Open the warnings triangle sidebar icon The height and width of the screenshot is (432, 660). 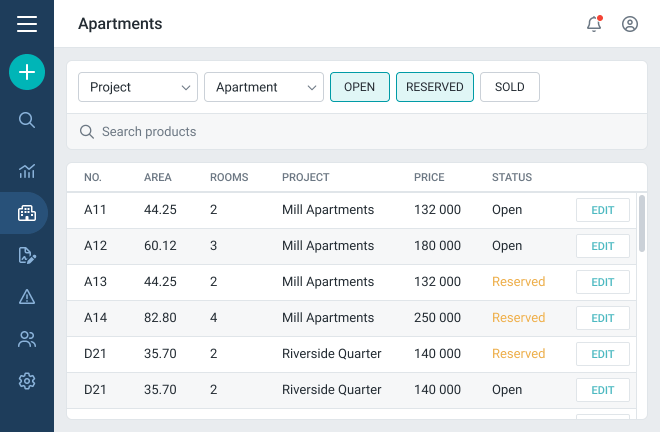click(x=27, y=297)
